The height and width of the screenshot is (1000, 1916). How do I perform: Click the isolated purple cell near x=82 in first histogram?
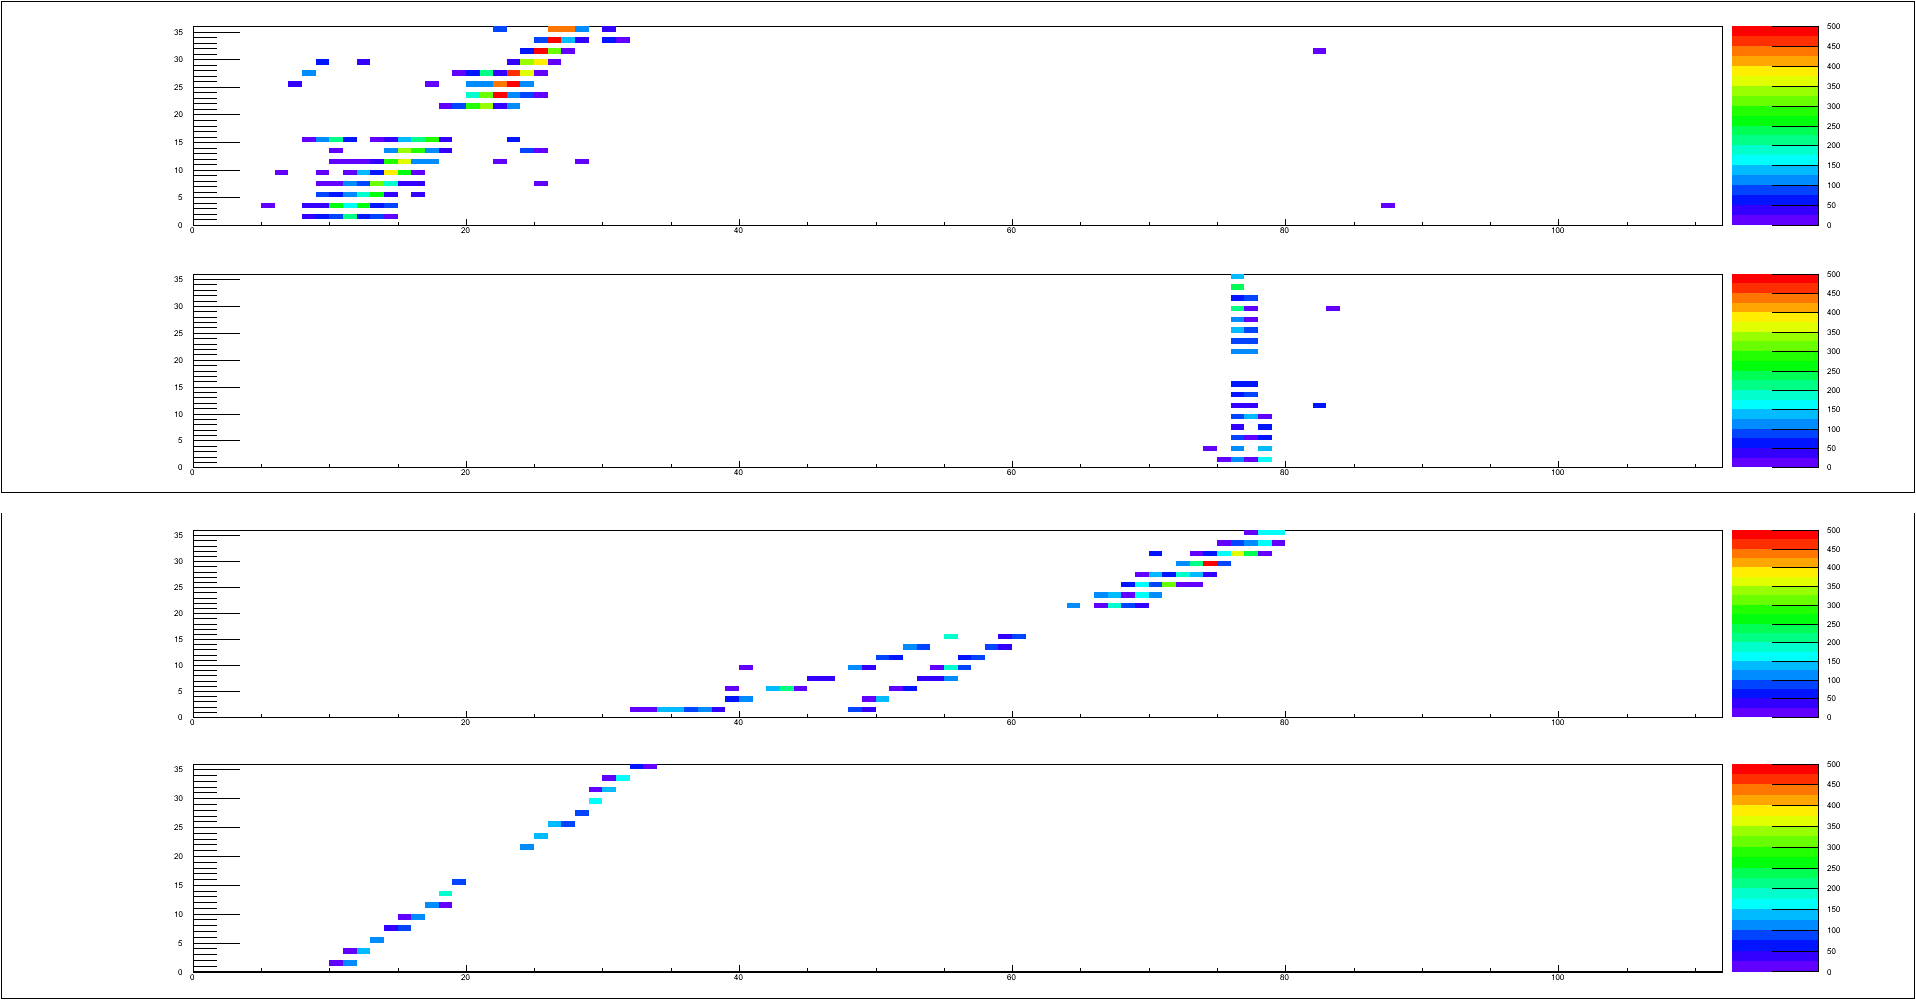coord(1319,51)
